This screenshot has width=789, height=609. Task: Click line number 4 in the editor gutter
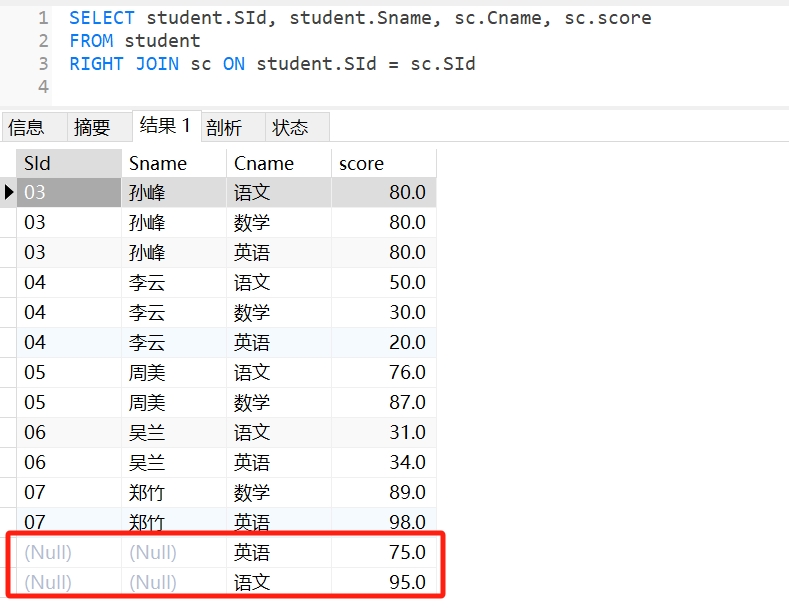(43, 87)
